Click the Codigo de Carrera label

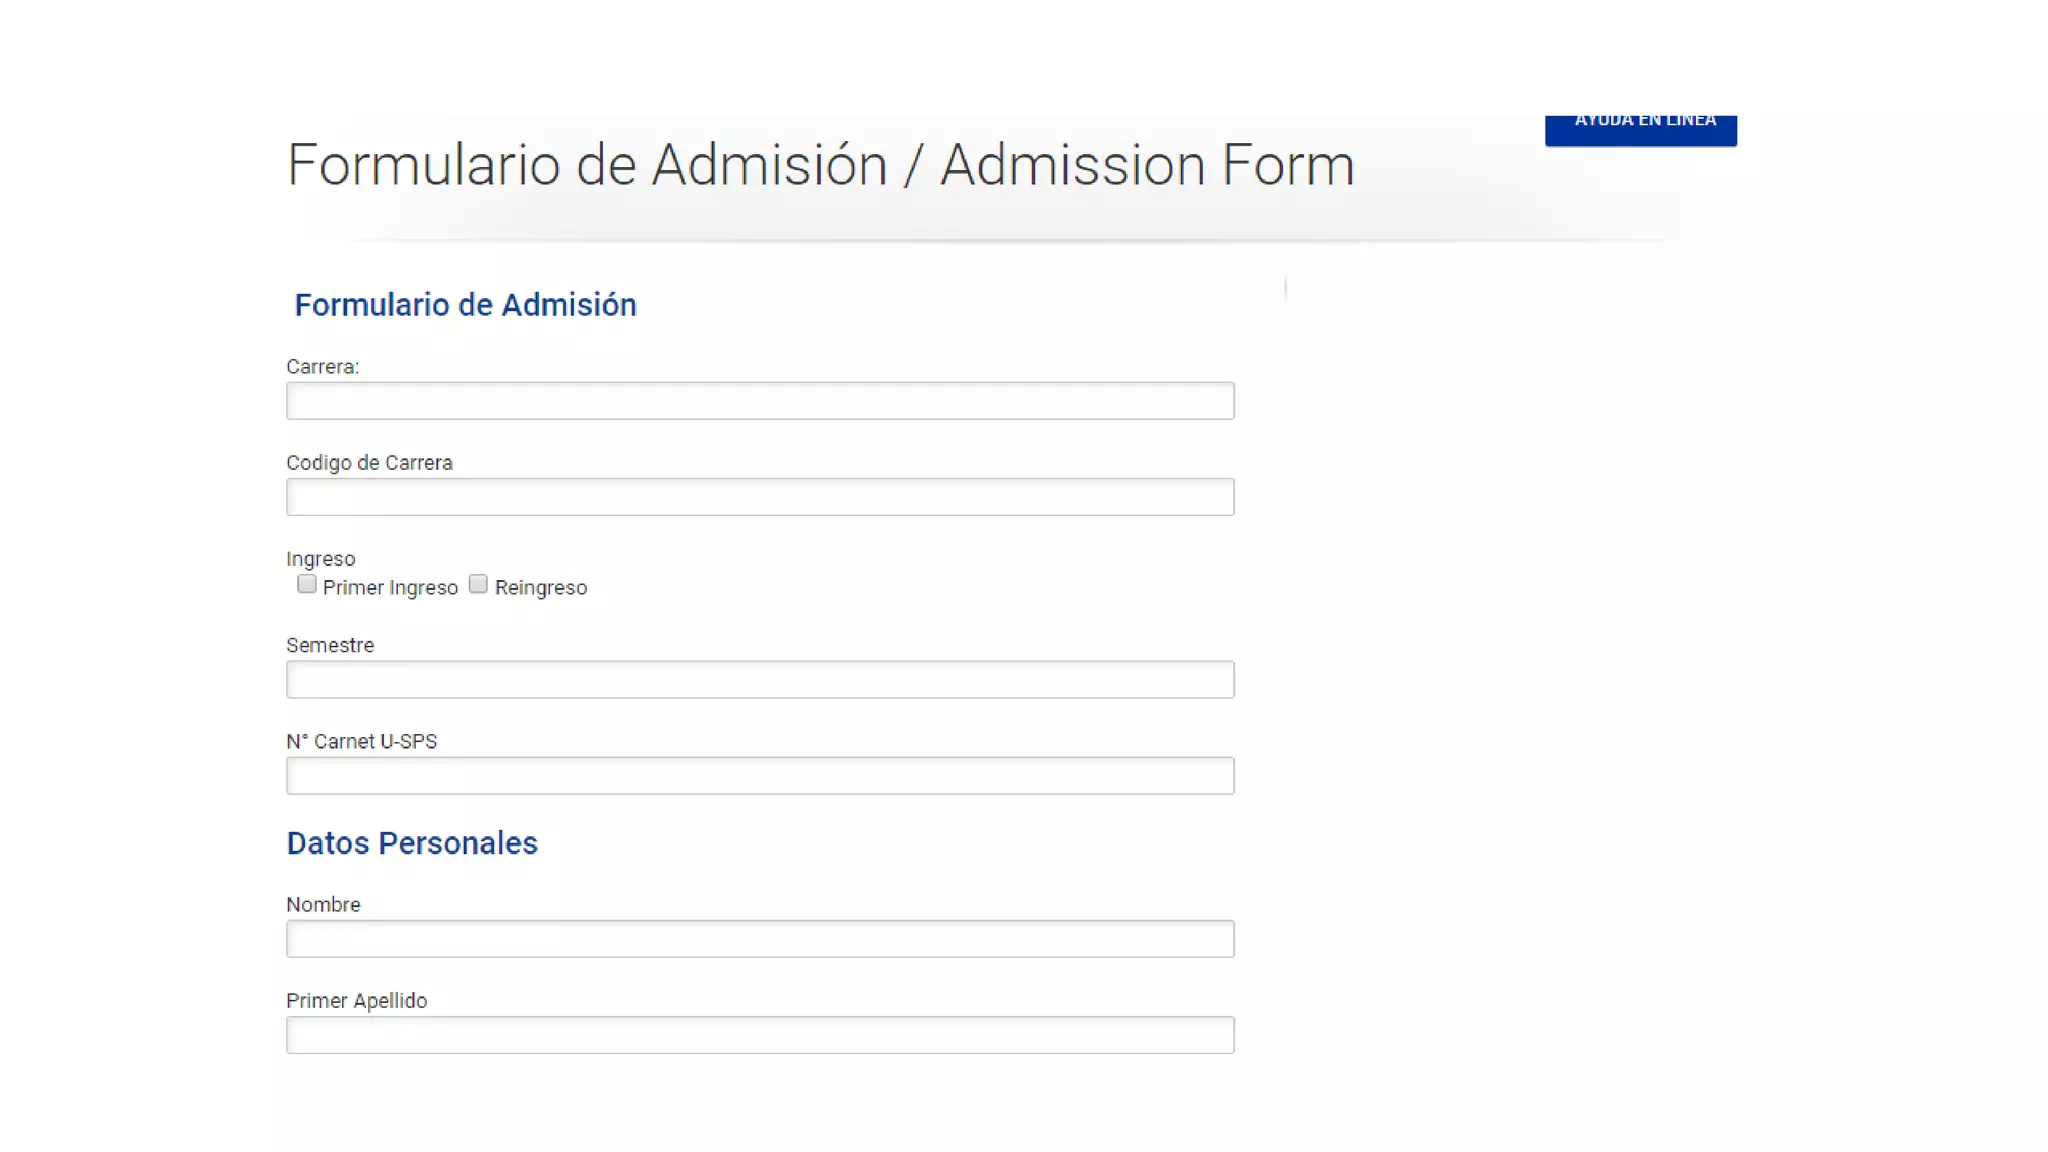(x=369, y=463)
